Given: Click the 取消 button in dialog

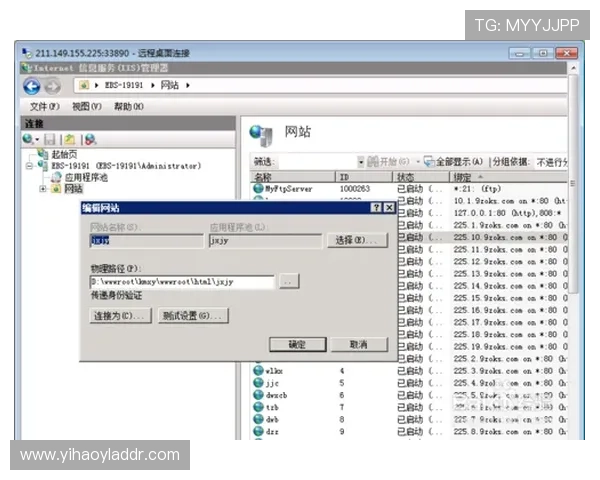Looking at the screenshot, I should (357, 343).
